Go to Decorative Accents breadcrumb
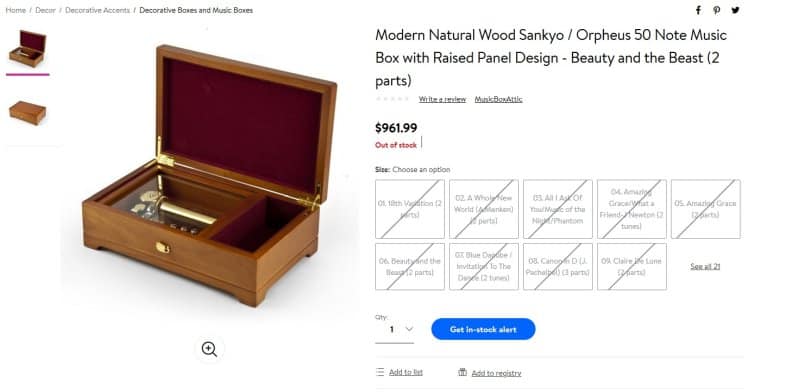This screenshot has width=800, height=392. click(x=97, y=10)
